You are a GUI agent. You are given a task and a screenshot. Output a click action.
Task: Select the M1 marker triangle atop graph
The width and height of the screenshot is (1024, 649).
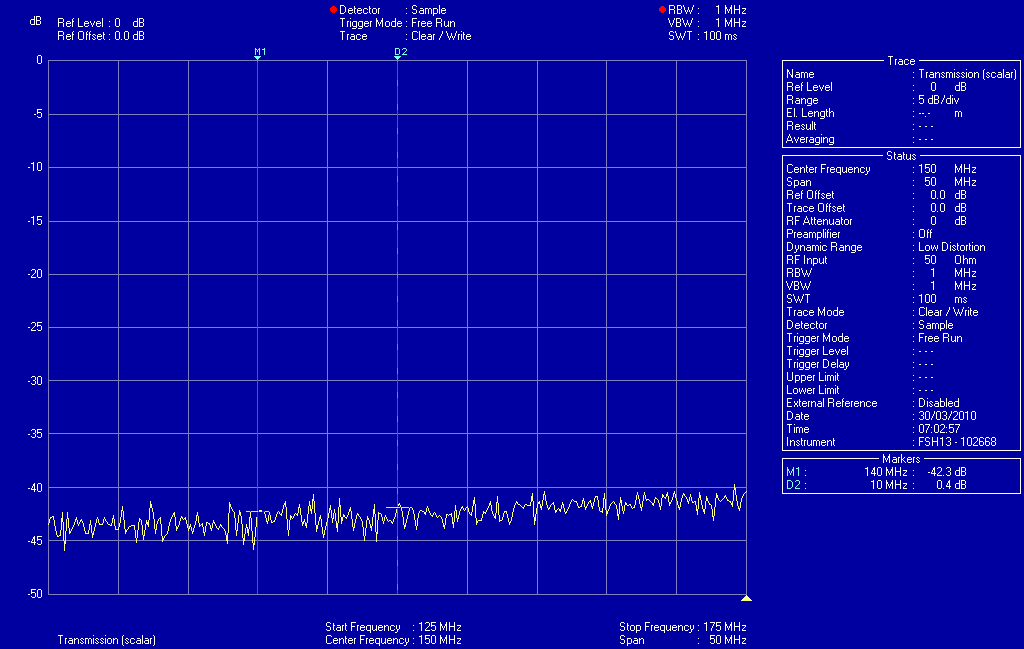tap(258, 58)
